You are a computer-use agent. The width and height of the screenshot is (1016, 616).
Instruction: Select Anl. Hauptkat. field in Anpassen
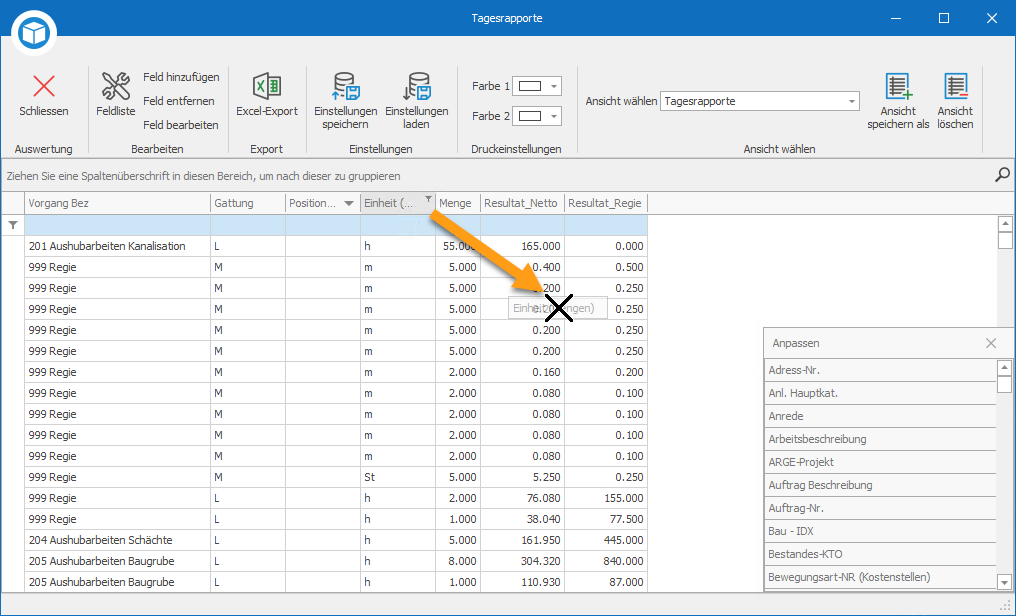(880, 393)
